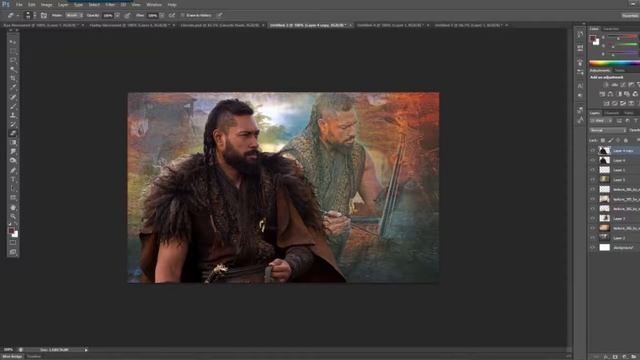
Task: Toggle lock image pixels (brush icon)
Action: click(611, 140)
